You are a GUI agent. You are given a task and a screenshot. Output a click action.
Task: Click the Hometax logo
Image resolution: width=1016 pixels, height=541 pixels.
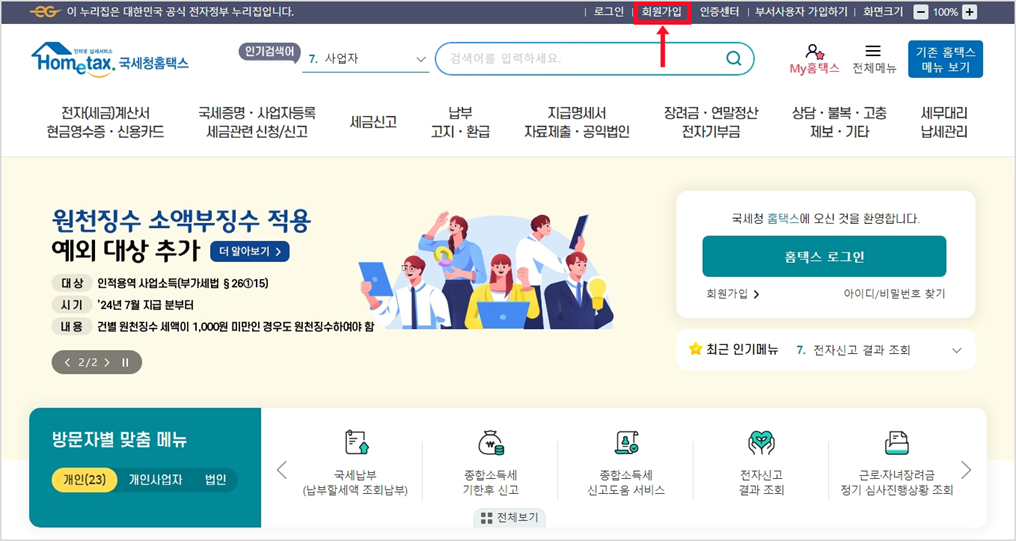click(x=110, y=60)
